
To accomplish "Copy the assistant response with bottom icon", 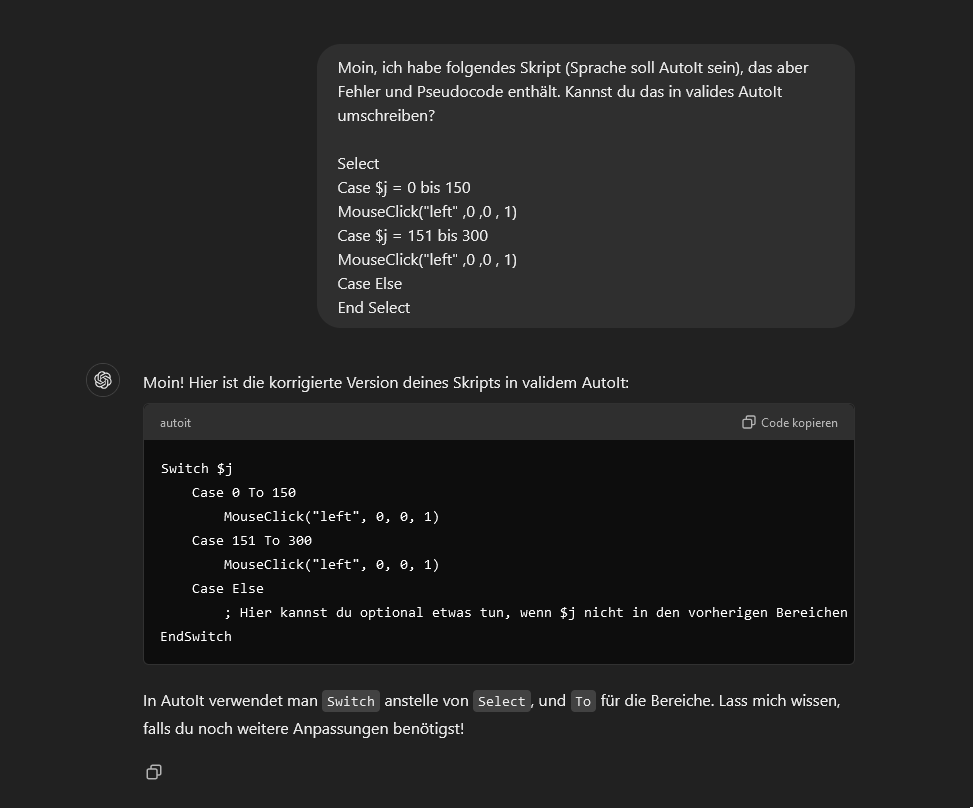I will click(154, 772).
